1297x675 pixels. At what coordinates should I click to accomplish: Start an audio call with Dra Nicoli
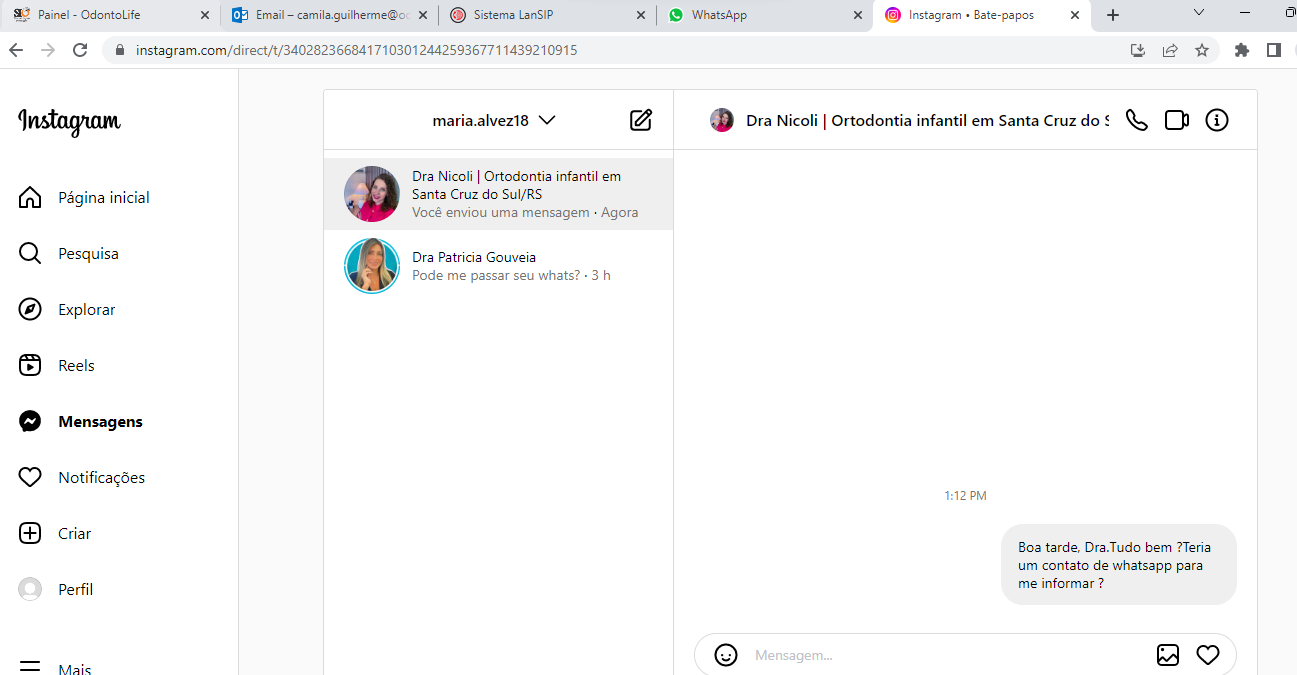pos(1136,120)
